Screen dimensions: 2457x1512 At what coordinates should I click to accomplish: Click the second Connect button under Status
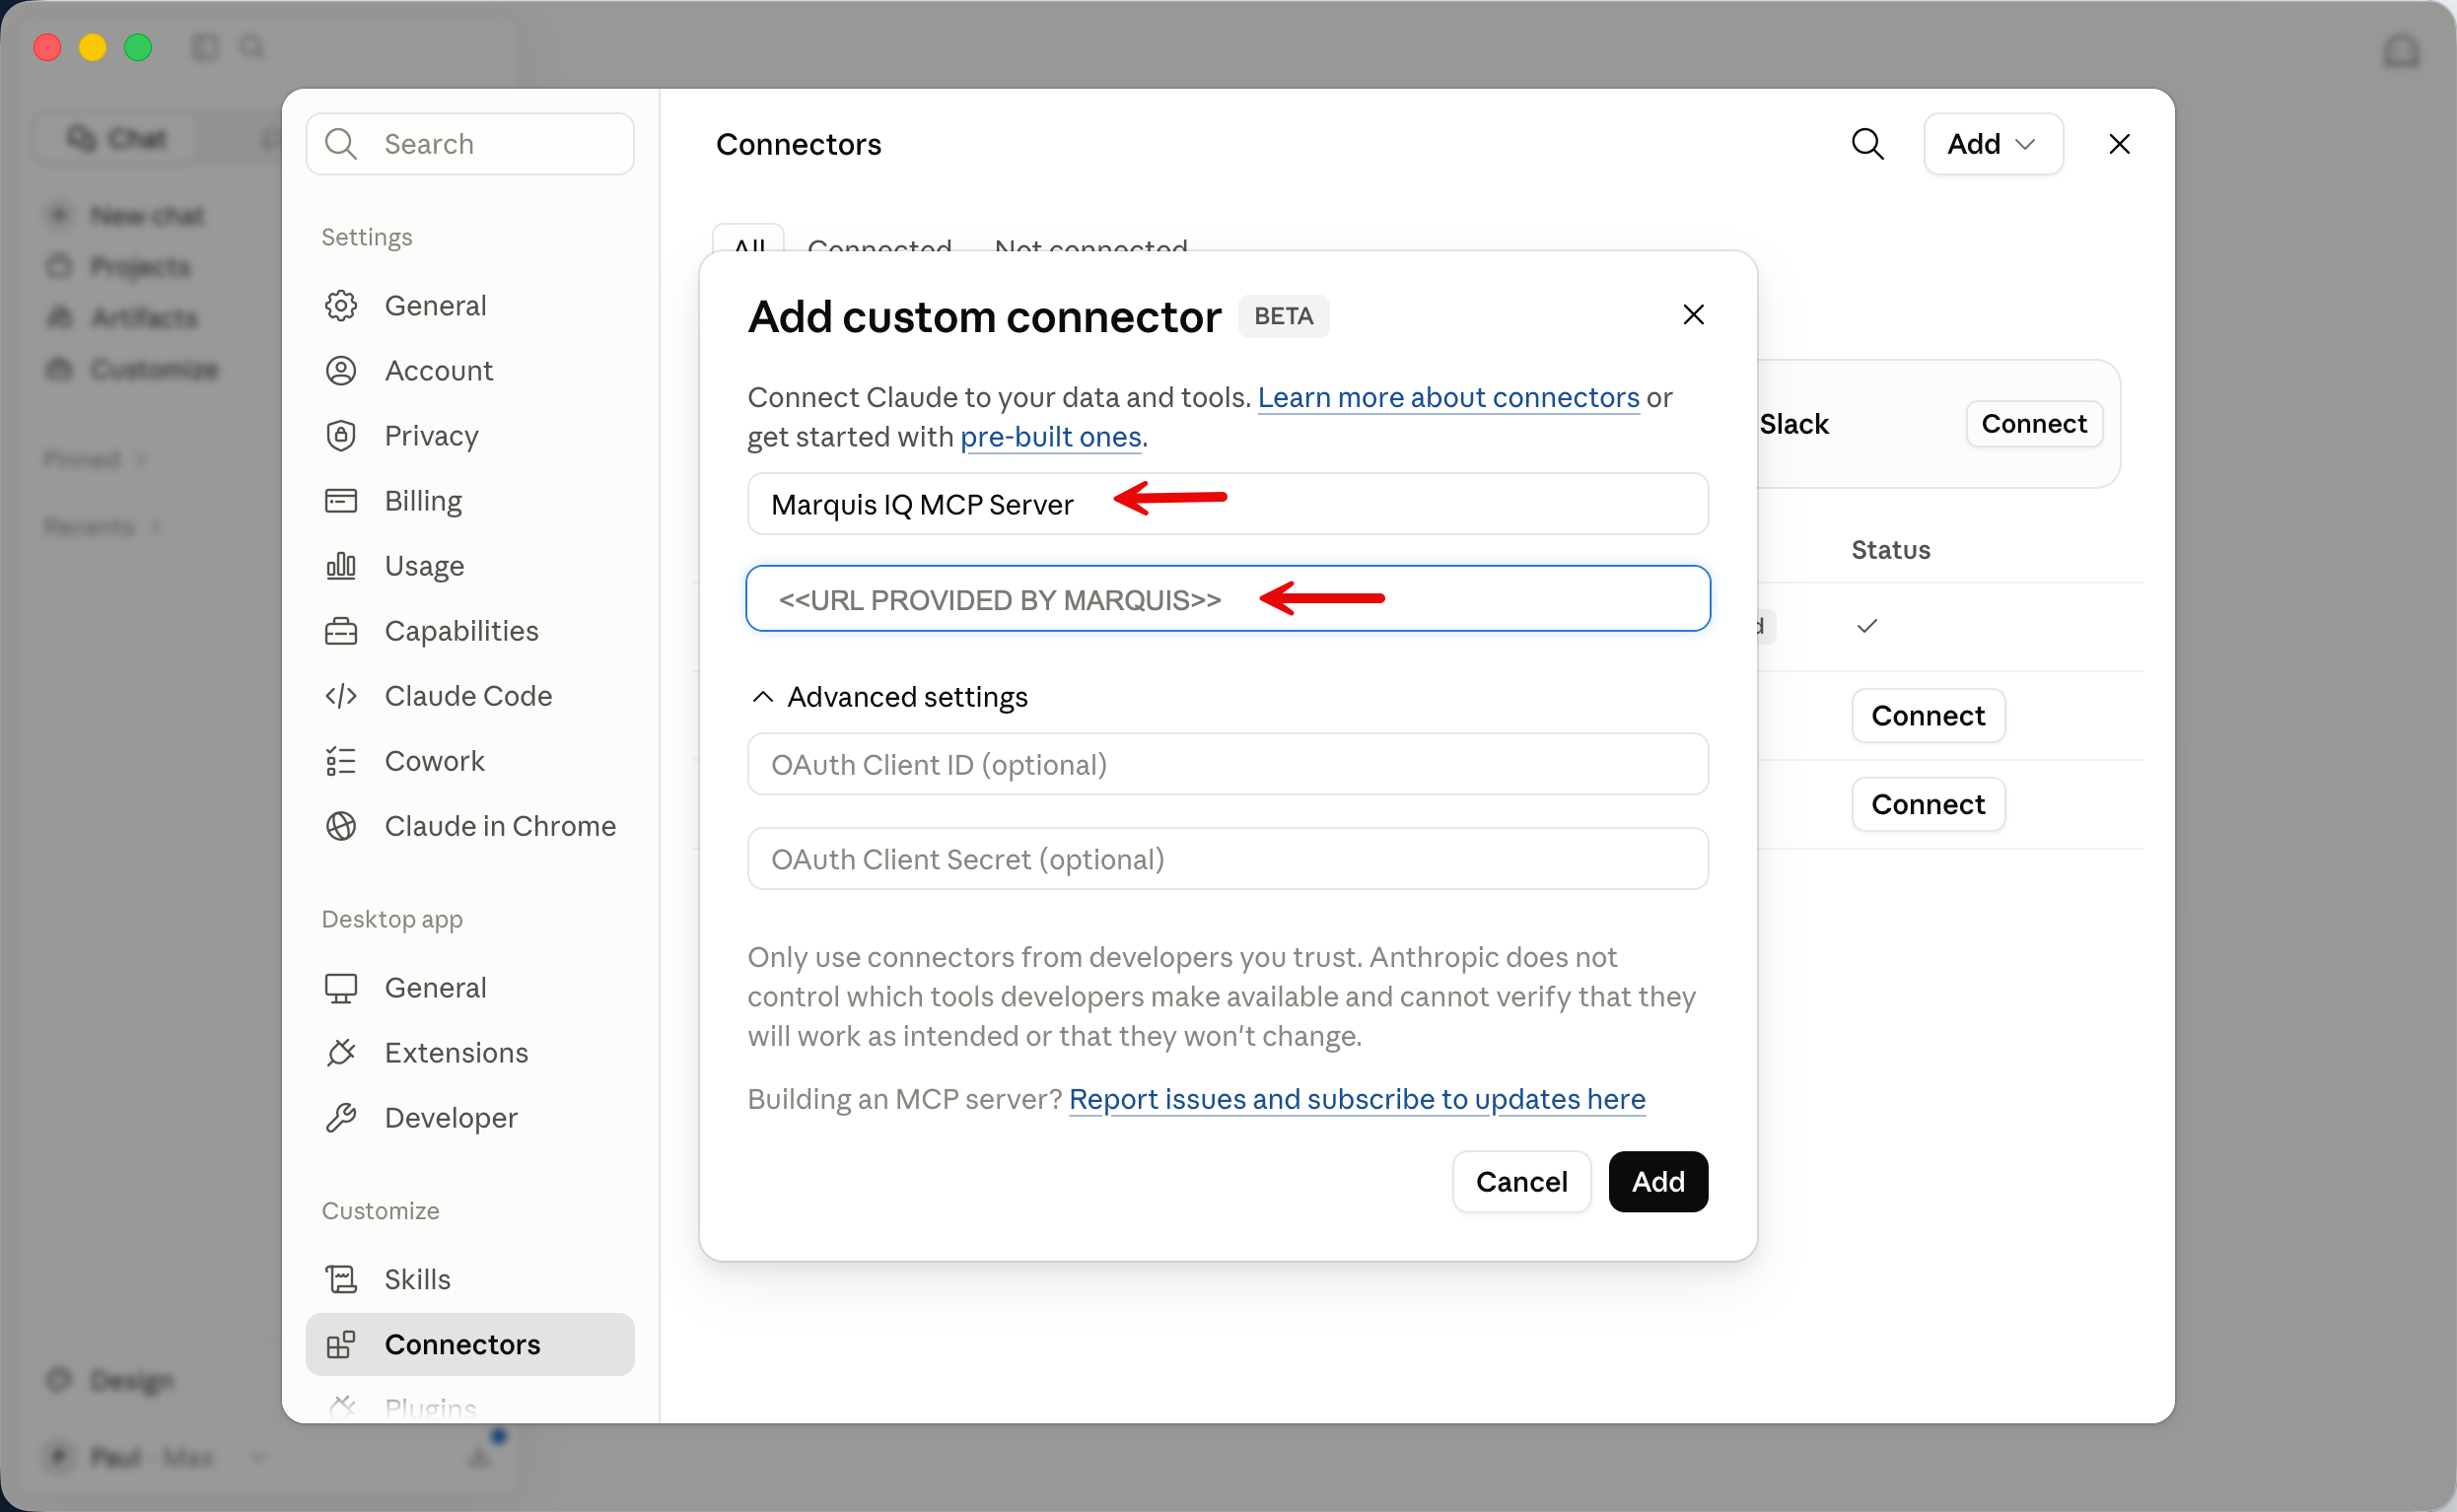pos(1928,805)
